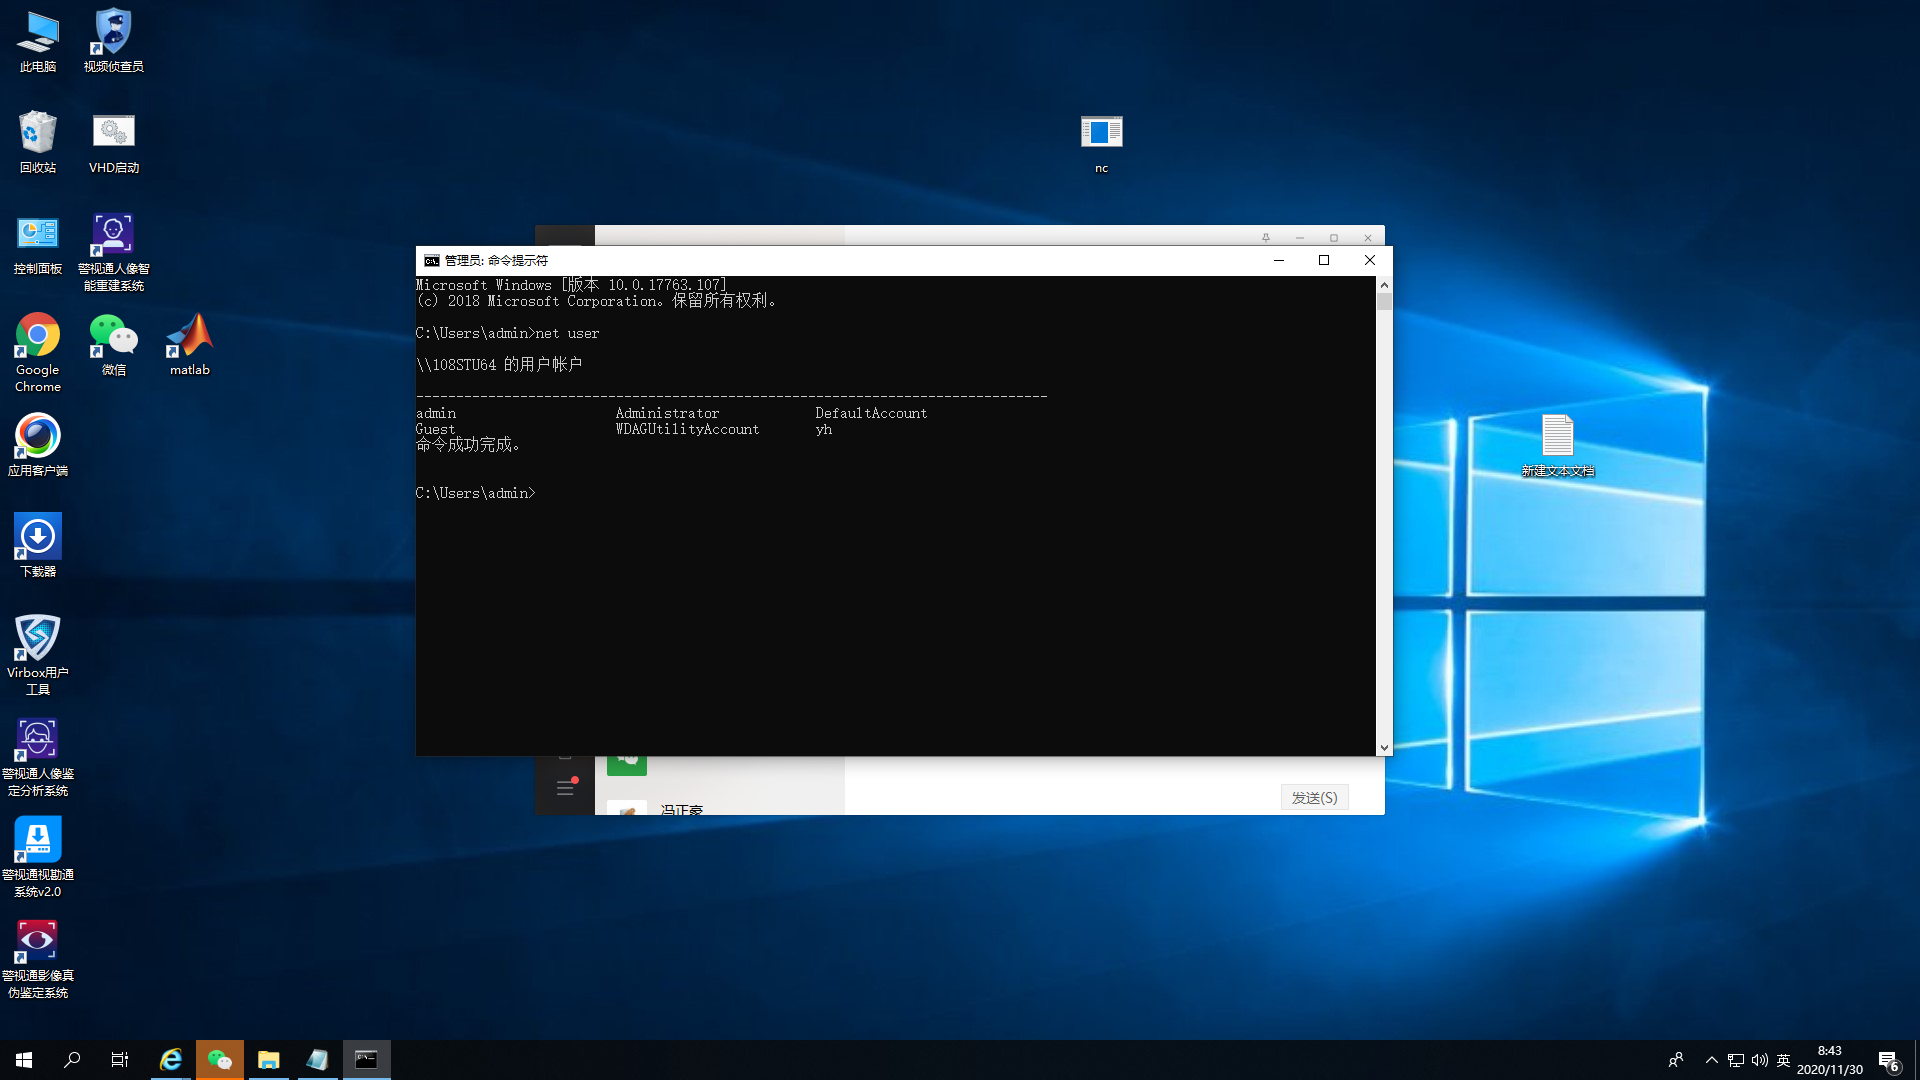
Task: Click the 发送(S) send button
Action: coord(1314,797)
